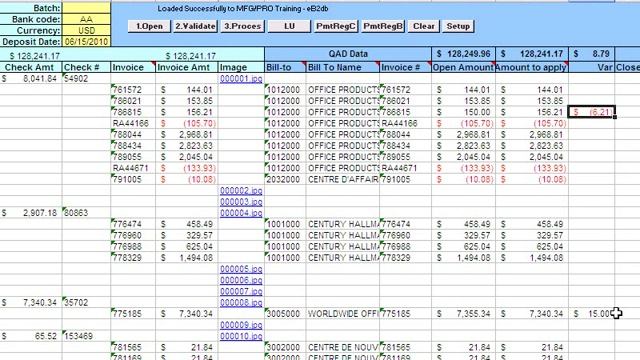Select the Deposit Date cell 06/15/2010
640x360 pixels.
86,42
